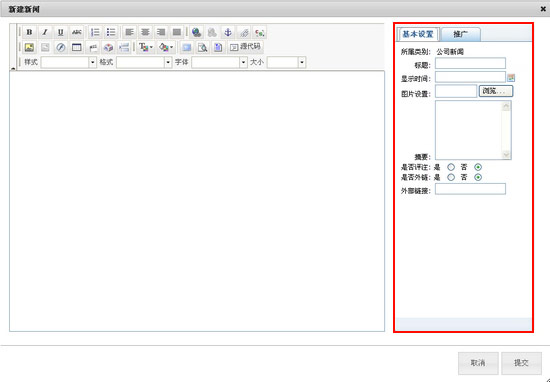Open the 大小 size dropdown arrow
The width and height of the screenshot is (550, 382).
[302, 62]
